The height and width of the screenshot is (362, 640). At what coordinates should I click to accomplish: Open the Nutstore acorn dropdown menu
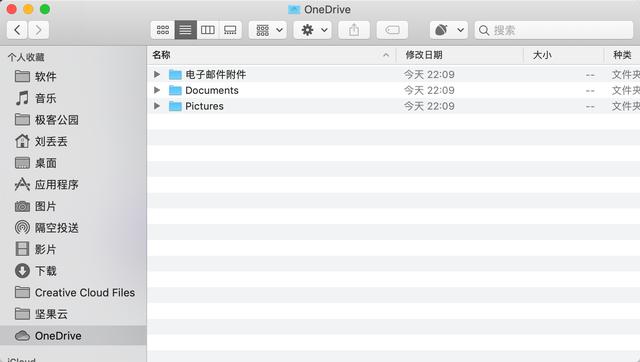coord(449,30)
